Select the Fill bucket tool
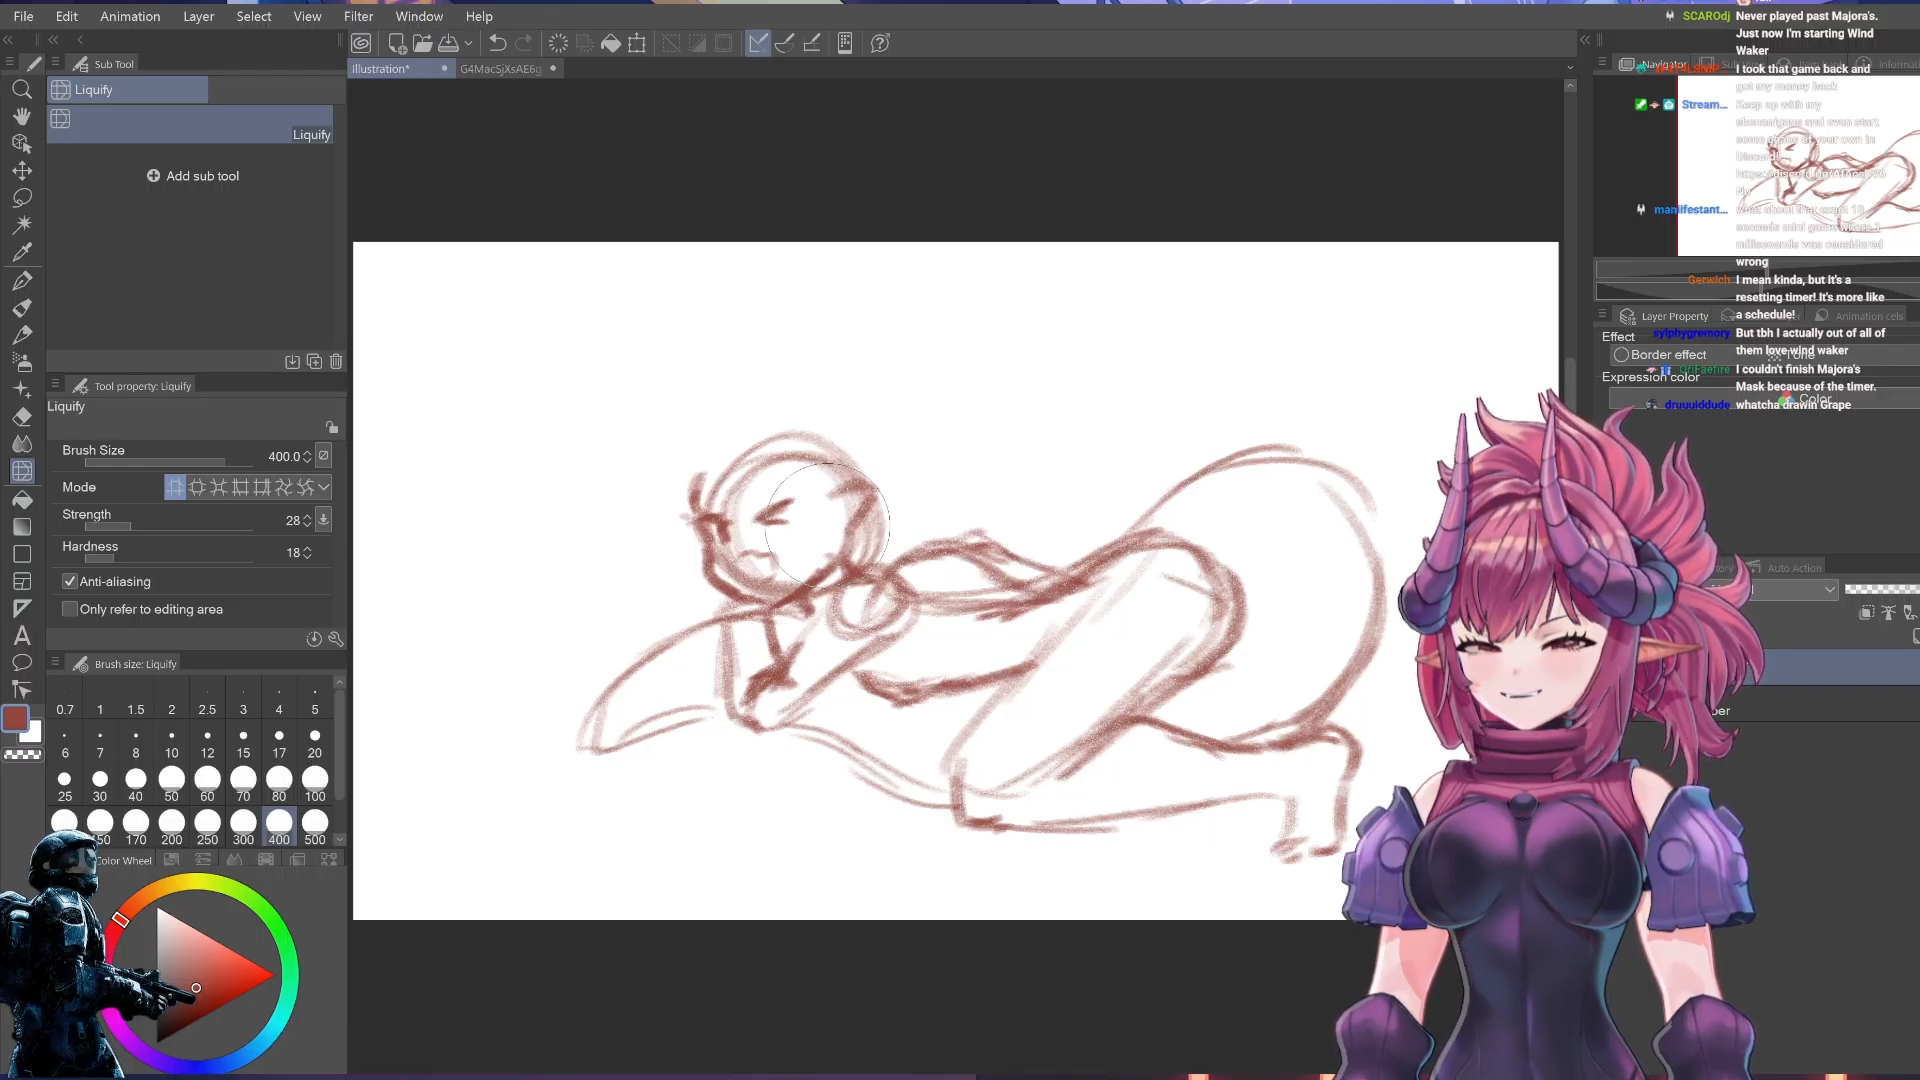This screenshot has width=1920, height=1080. coord(22,499)
